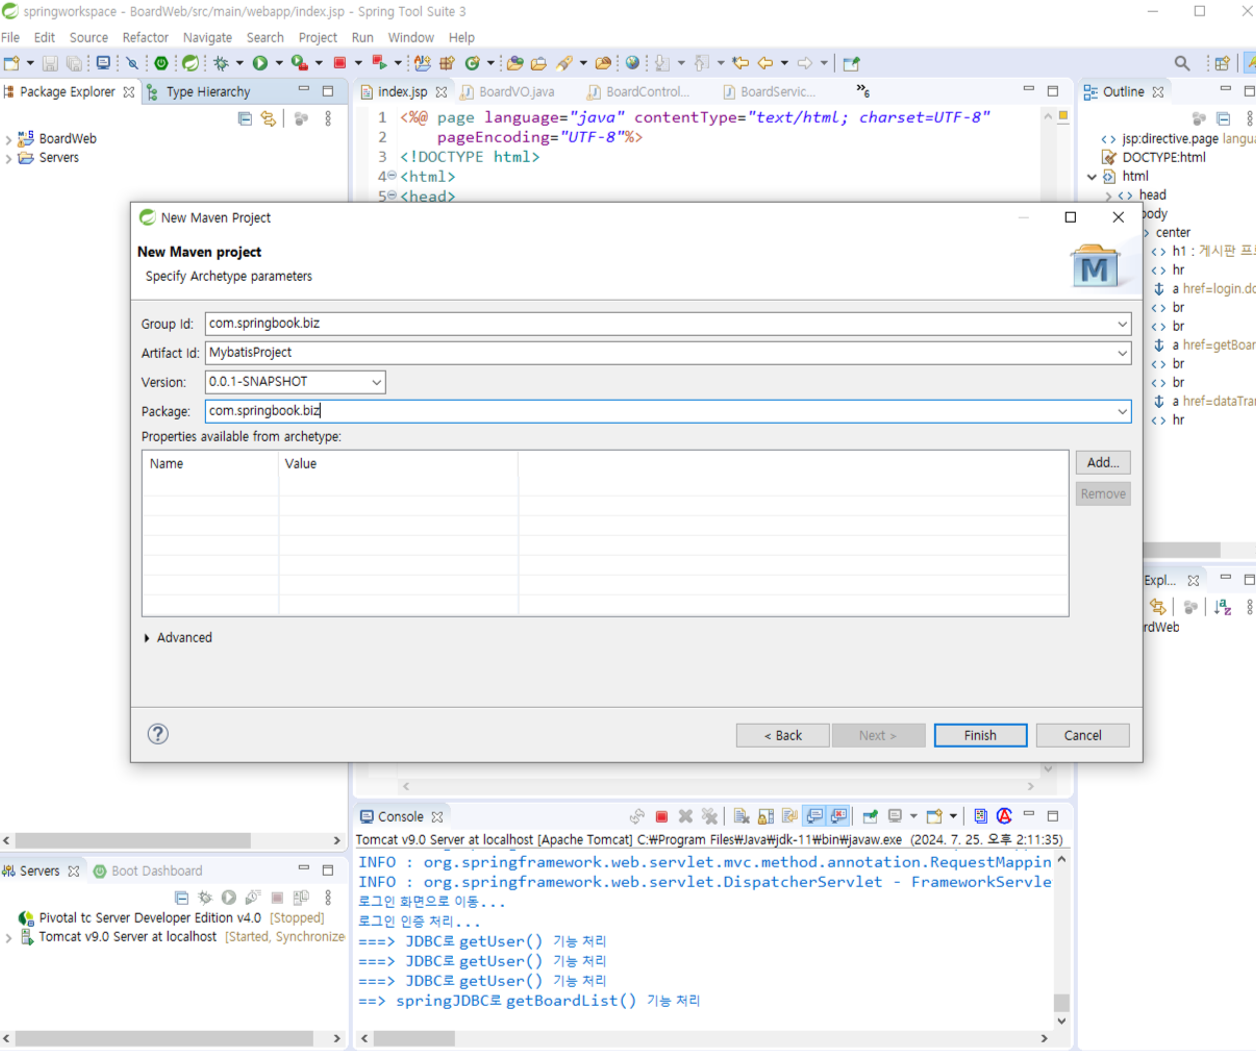Screen dimensions: 1256x1051
Task: Toggle Scroll Lock in Console toolbar
Action: pos(766,817)
